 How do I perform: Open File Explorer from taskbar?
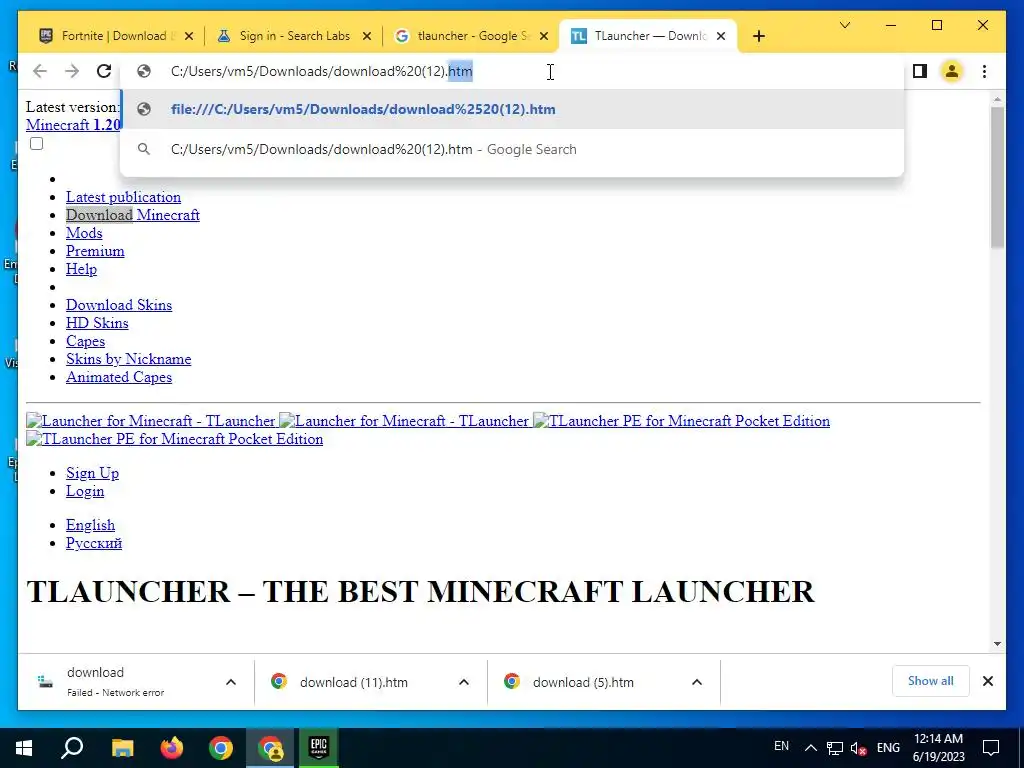point(122,748)
